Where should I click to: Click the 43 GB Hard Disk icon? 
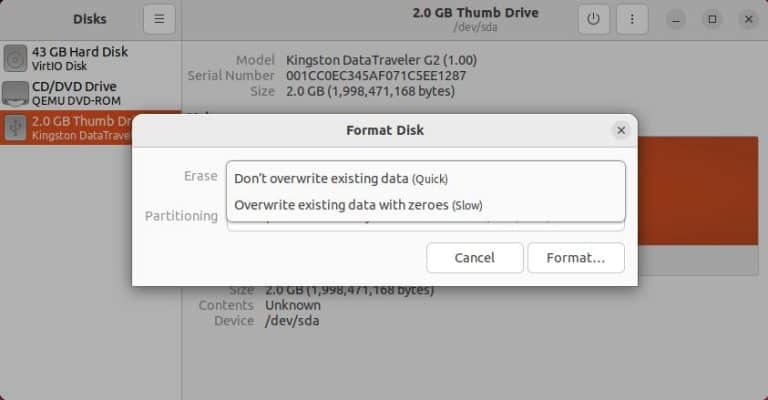(x=15, y=58)
